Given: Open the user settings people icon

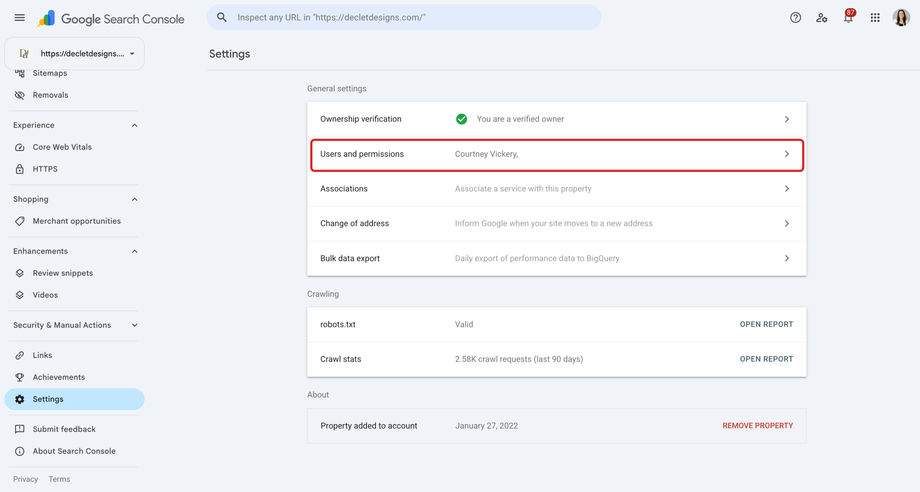Looking at the screenshot, I should 821,18.
